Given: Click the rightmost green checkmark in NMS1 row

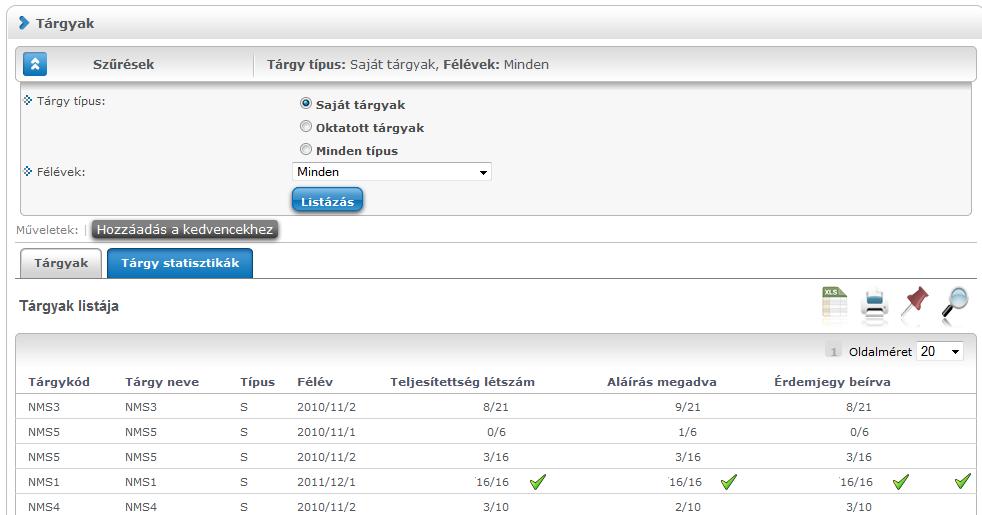Looking at the screenshot, I should click(x=963, y=481).
